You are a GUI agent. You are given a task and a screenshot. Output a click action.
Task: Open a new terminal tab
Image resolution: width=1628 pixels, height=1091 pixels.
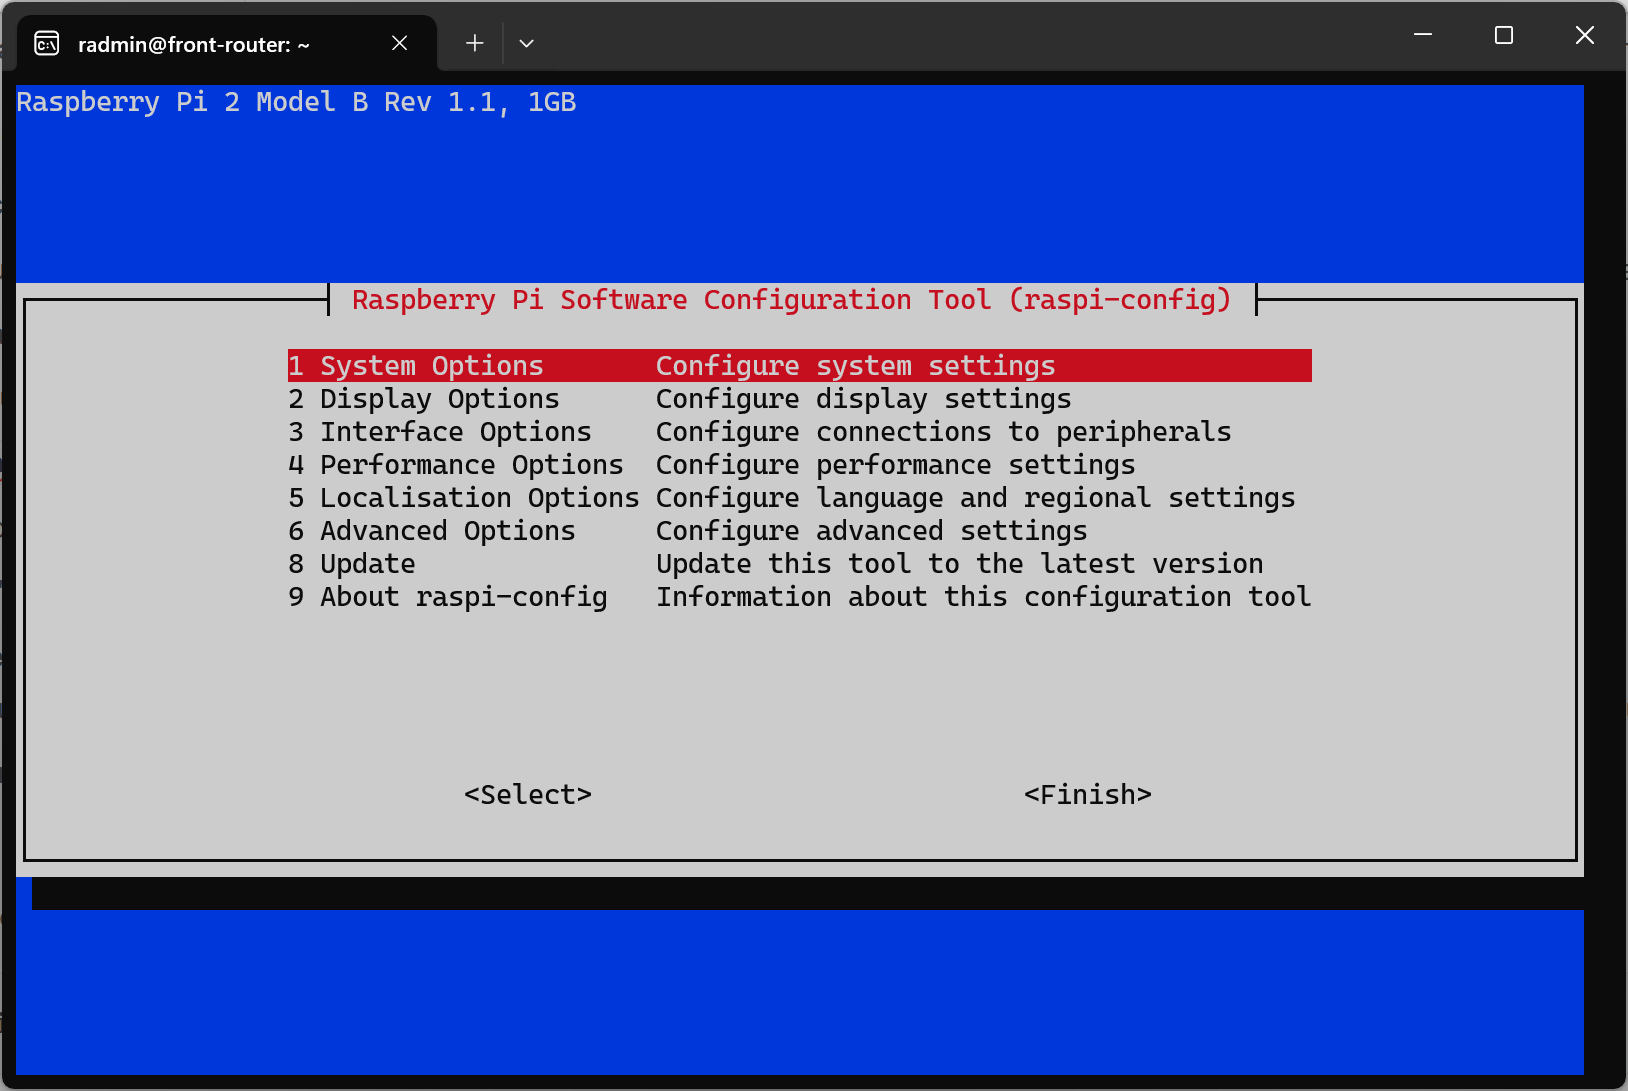474,43
